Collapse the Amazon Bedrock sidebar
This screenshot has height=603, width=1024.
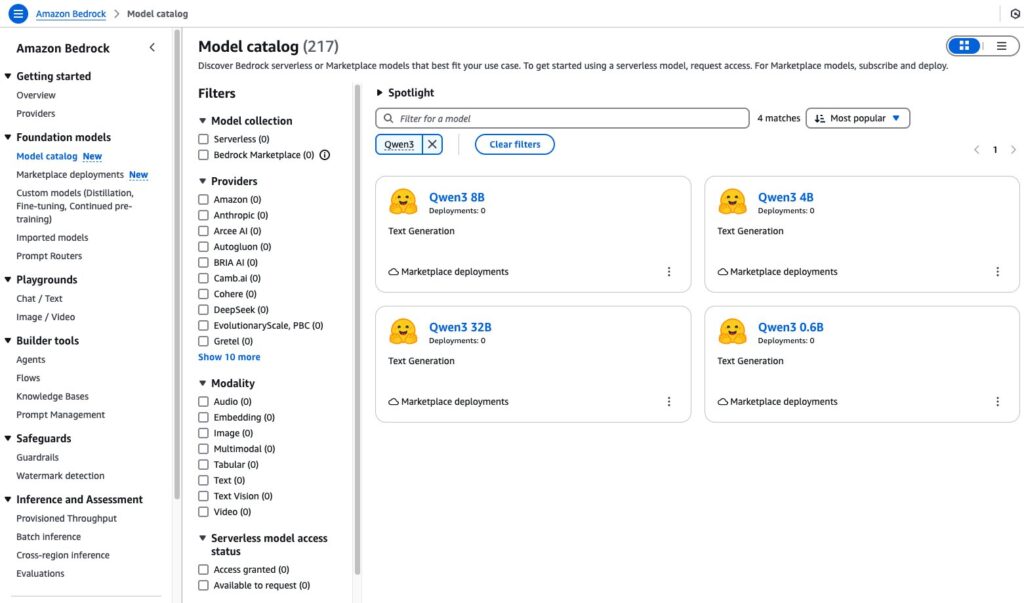click(x=152, y=48)
